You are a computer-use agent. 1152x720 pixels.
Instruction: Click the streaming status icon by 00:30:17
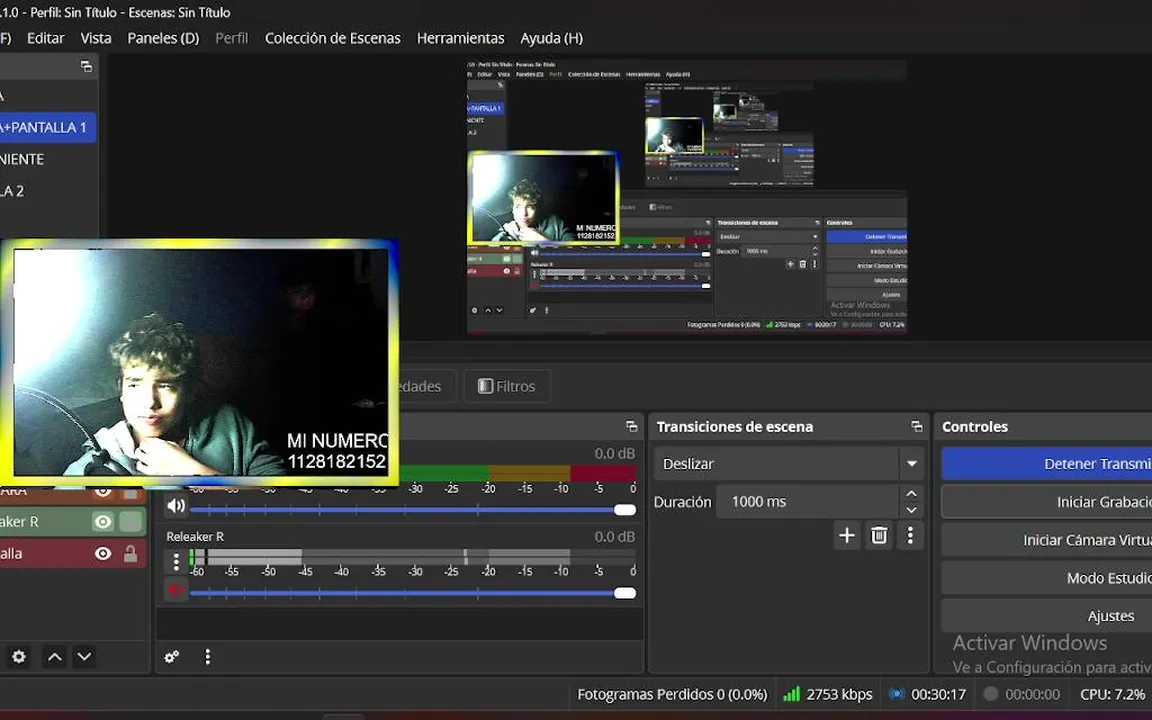(896, 694)
